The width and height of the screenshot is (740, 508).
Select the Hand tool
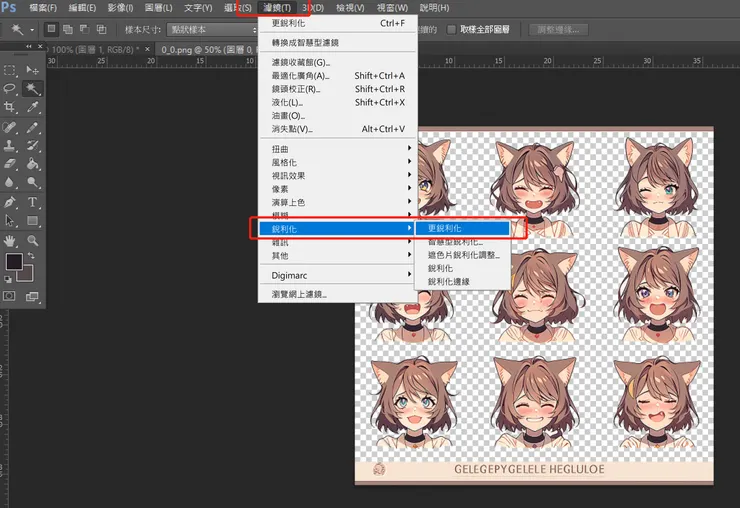pos(9,241)
